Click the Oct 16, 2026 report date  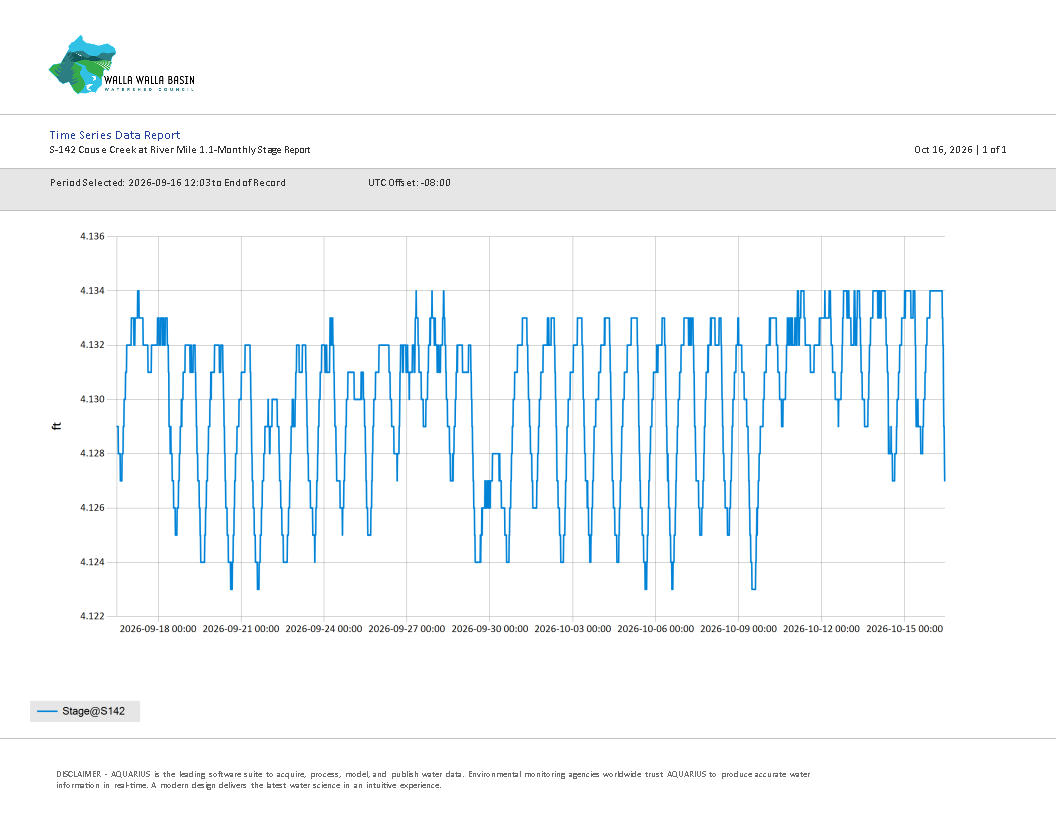(943, 149)
